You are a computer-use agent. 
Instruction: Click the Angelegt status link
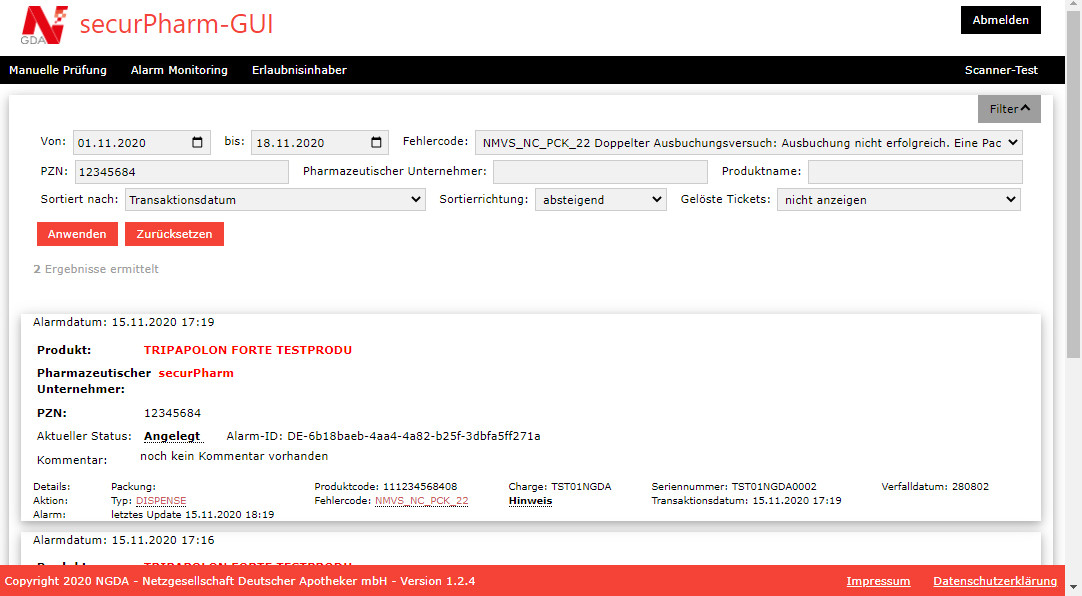coord(172,436)
